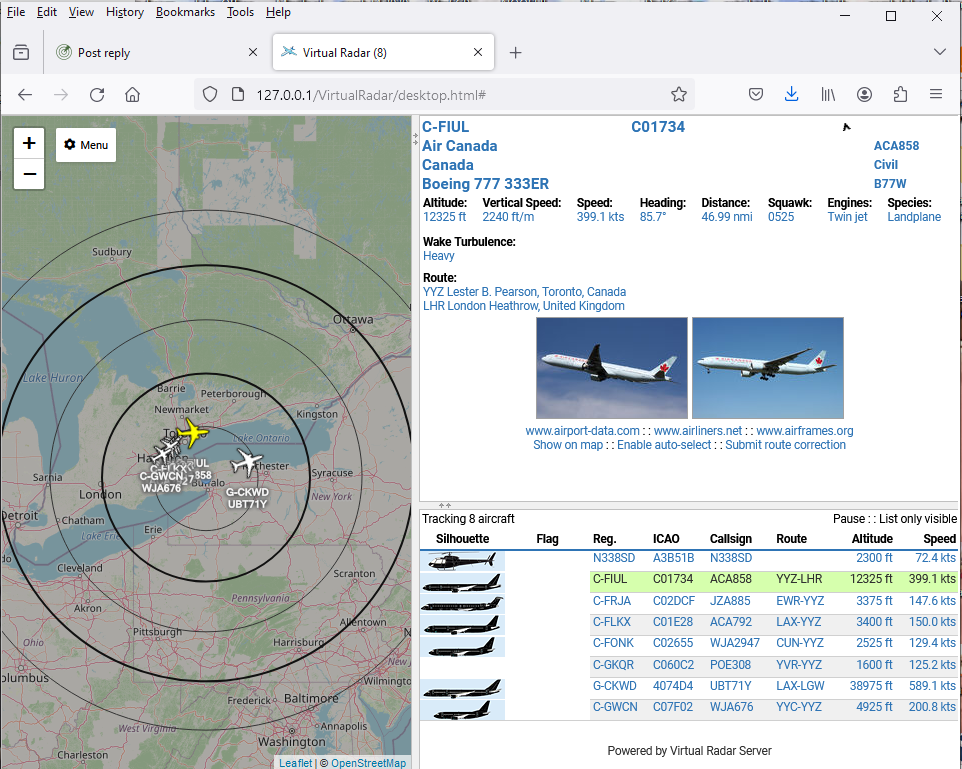Click the silhouette in the C-FIUL row
The width and height of the screenshot is (962, 769).
[462, 582]
